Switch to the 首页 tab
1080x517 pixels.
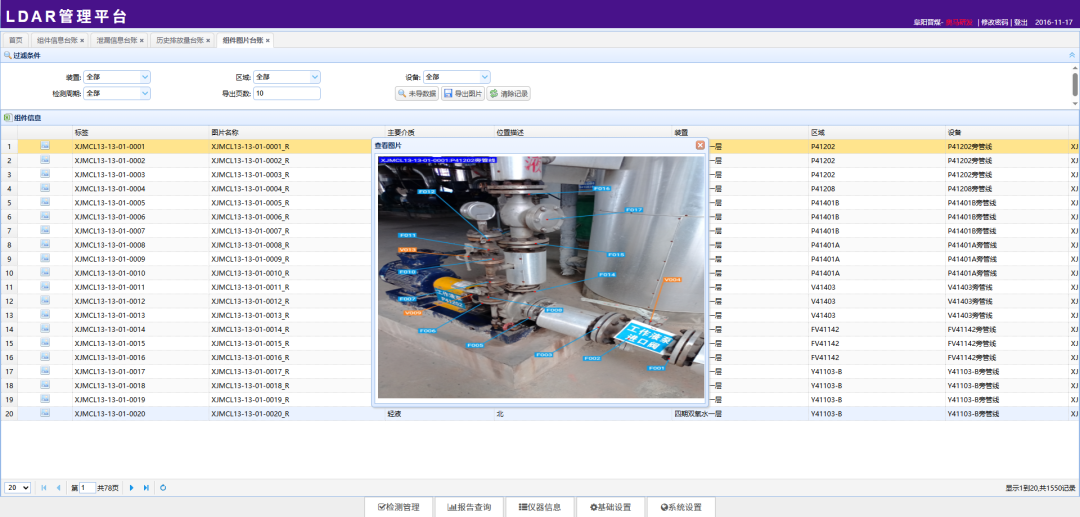(x=16, y=41)
